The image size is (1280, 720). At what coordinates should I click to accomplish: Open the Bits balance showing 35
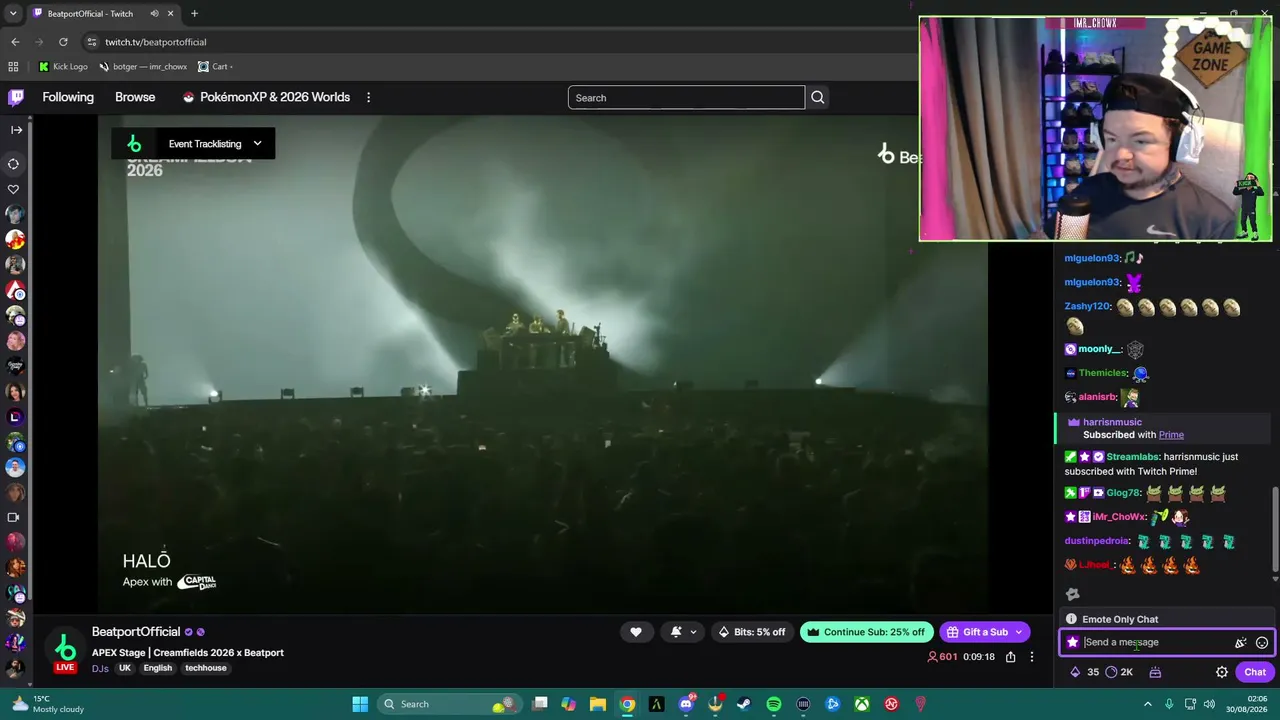tap(1085, 672)
